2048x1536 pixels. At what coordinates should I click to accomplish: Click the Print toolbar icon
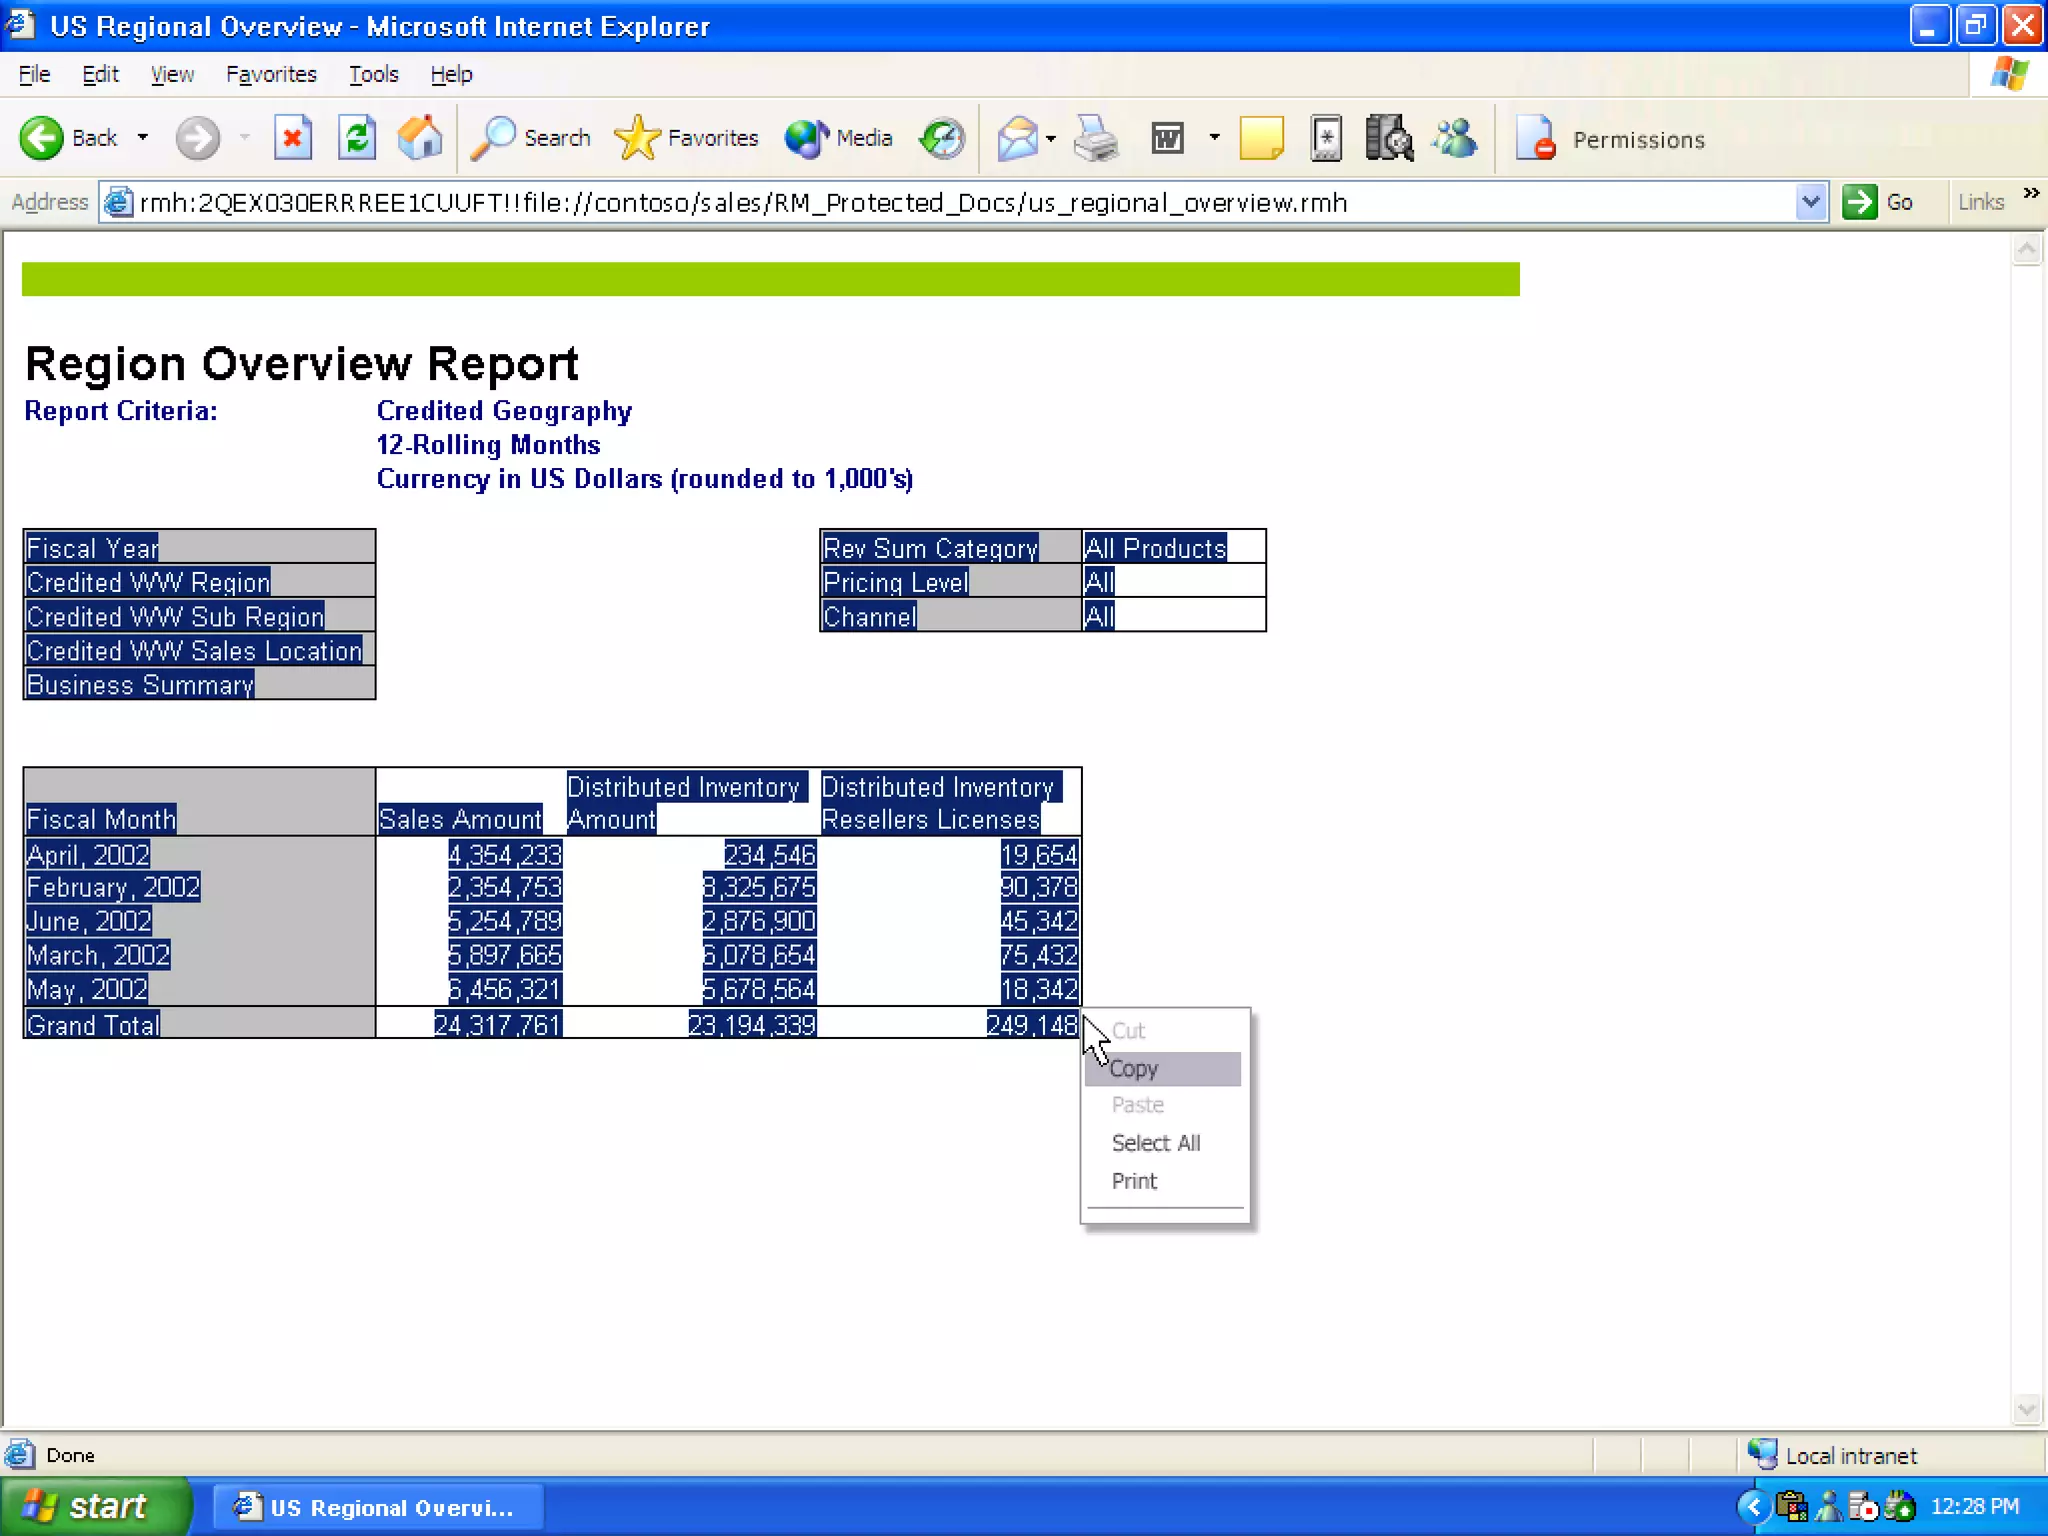(1096, 138)
